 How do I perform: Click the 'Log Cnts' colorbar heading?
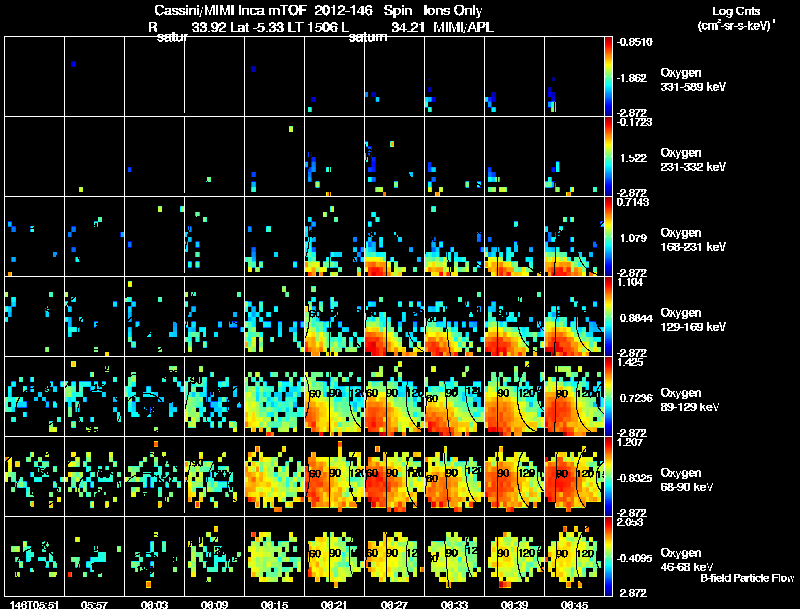(x=736, y=11)
